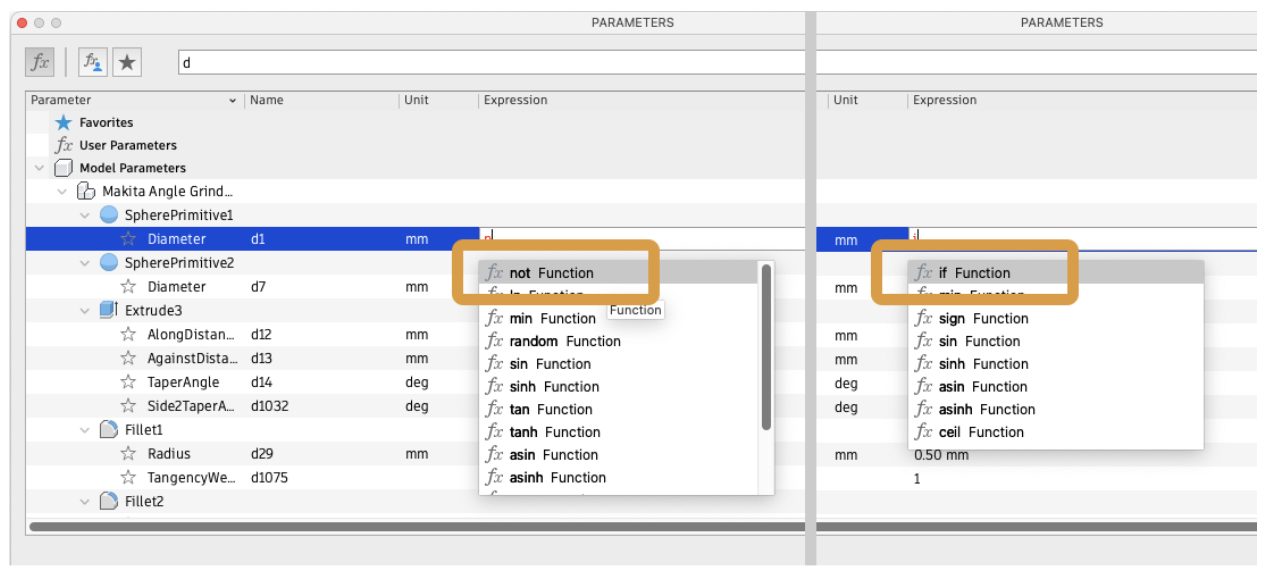The height and width of the screenshot is (576, 1266).
Task: Click the fillet icon of Fillet1
Action: [x=109, y=430]
